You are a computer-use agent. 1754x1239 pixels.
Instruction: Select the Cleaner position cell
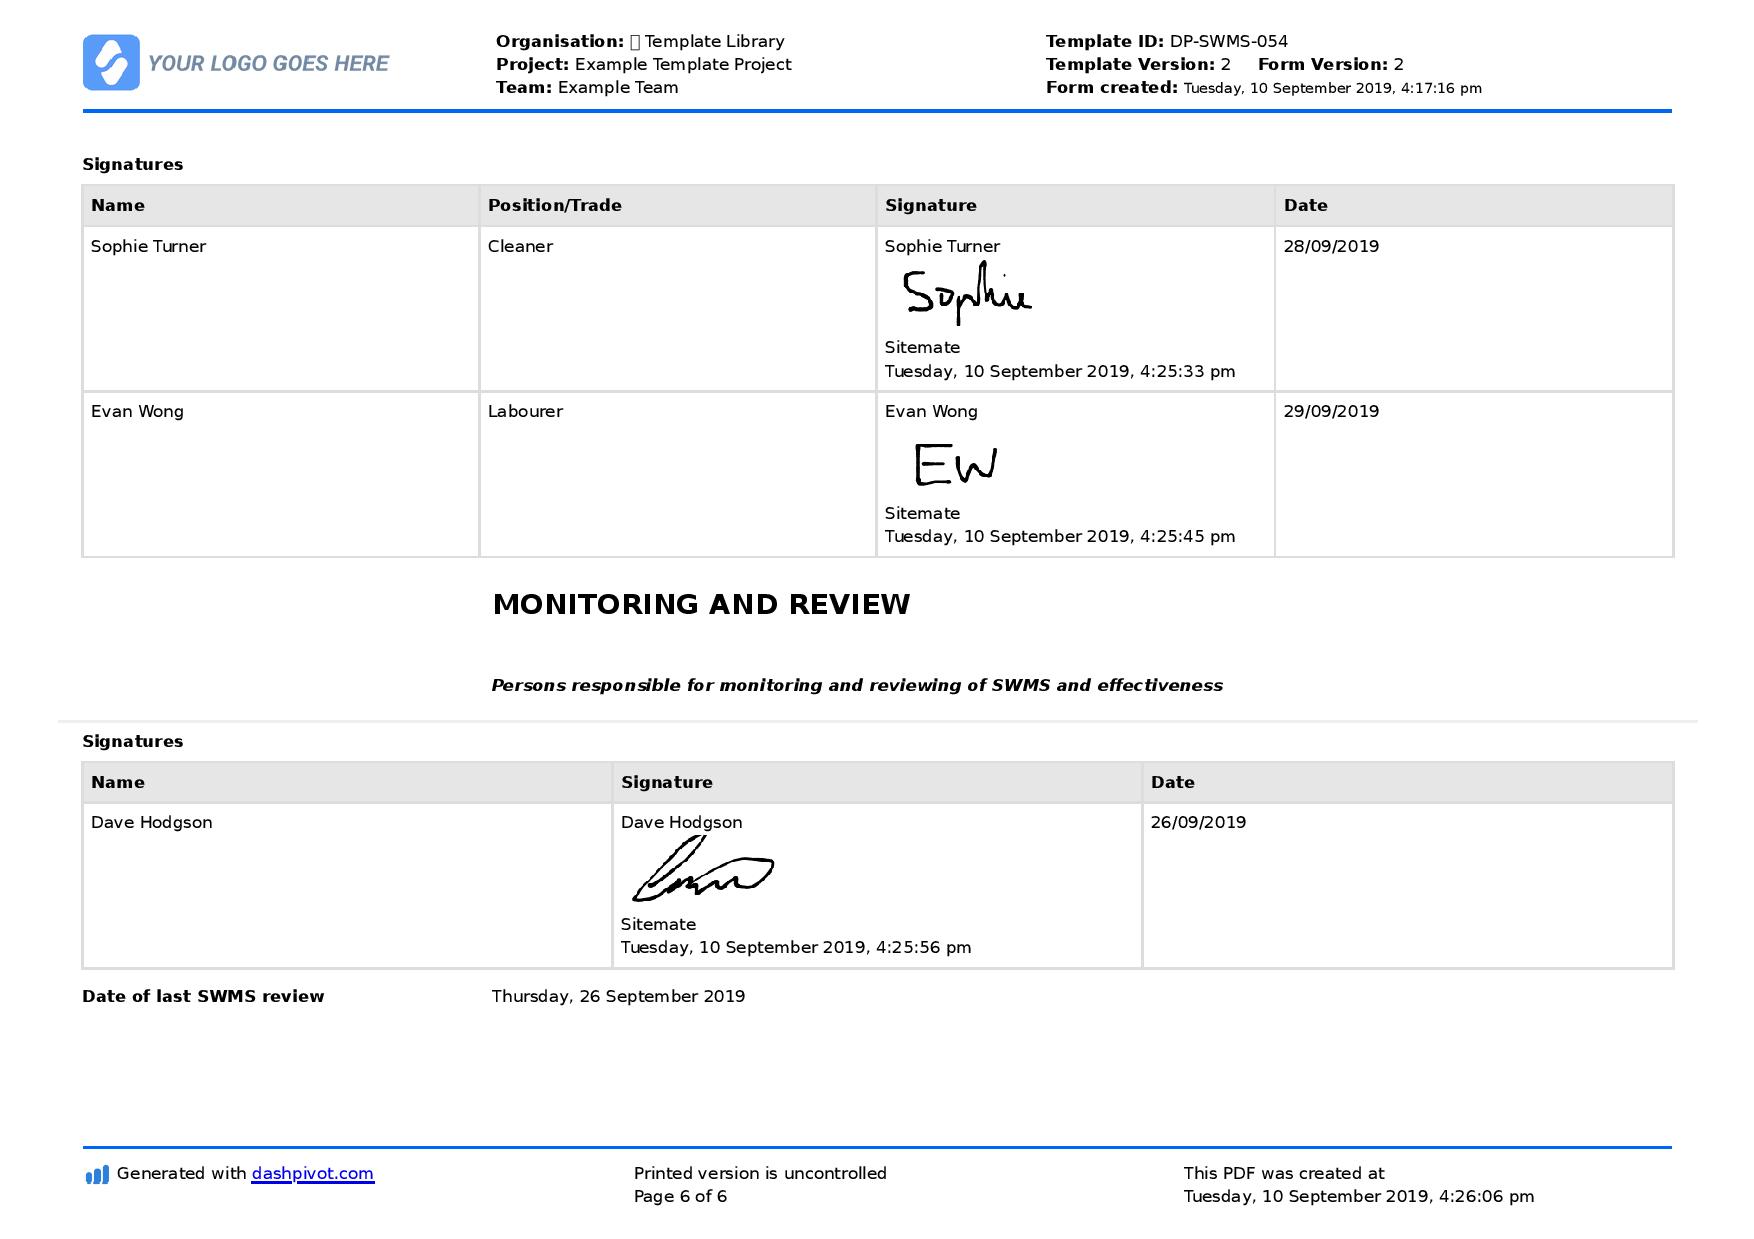(x=677, y=308)
